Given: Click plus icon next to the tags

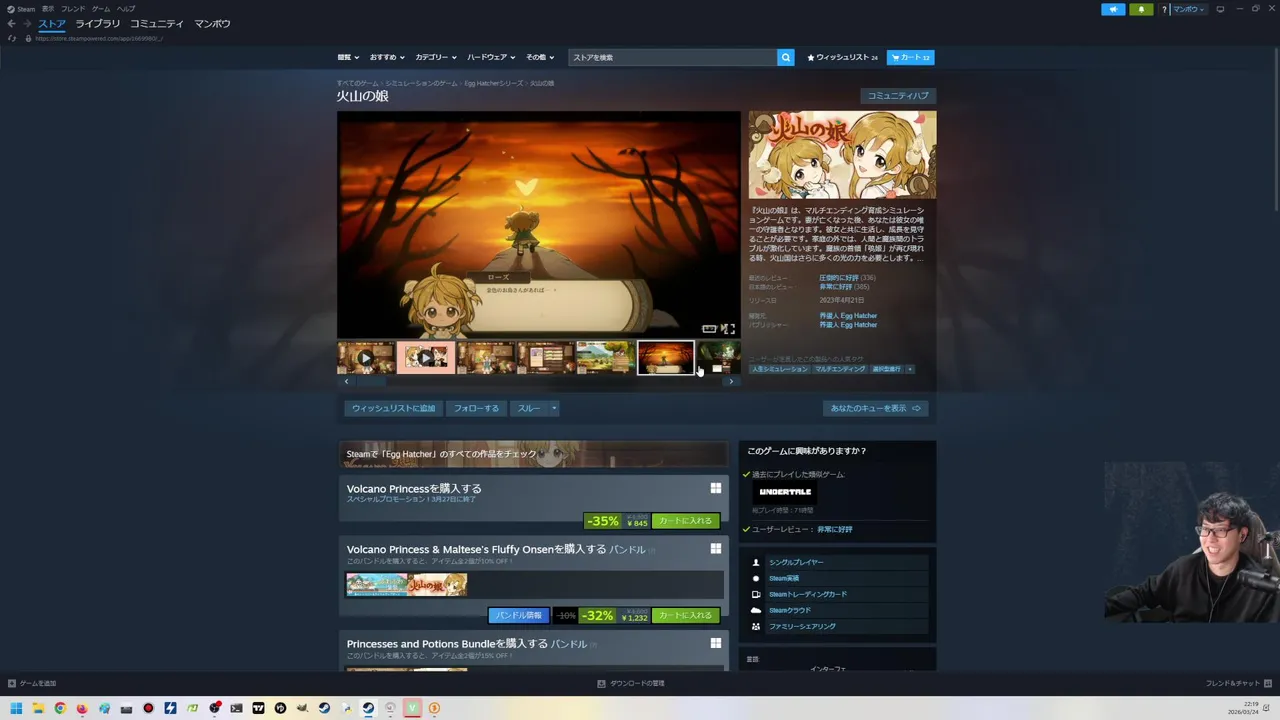Looking at the screenshot, I should pos(909,369).
